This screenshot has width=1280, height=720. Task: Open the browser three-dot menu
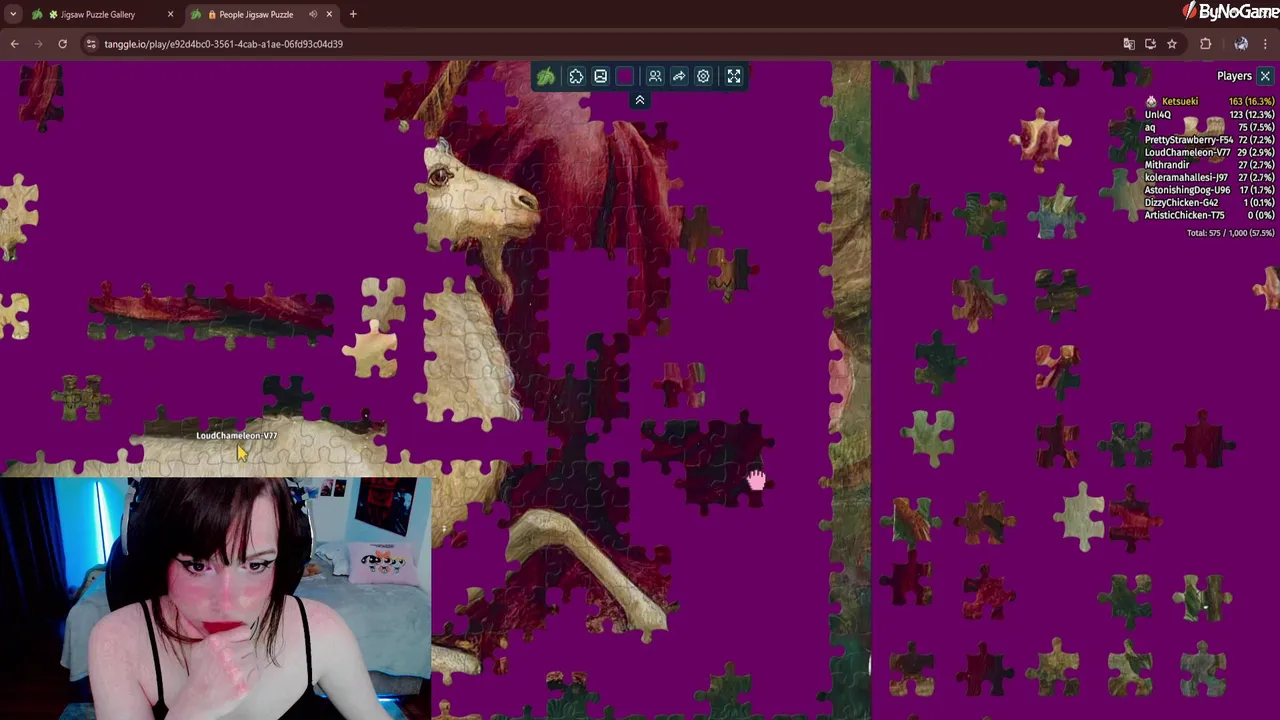pos(1265,44)
